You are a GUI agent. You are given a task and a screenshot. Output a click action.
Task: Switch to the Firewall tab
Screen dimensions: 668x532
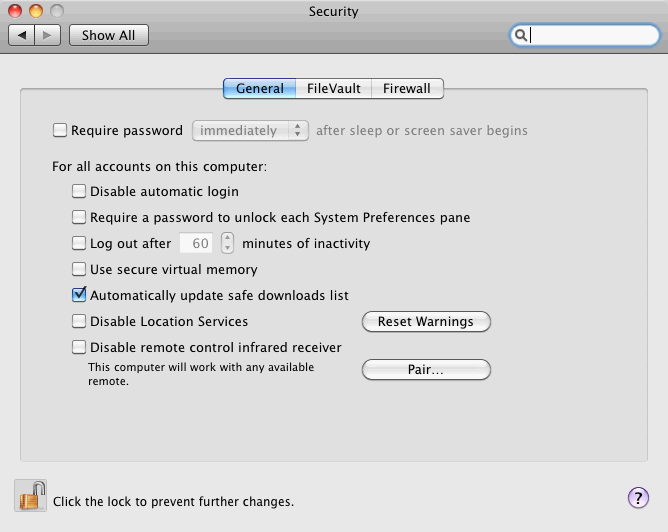coord(406,88)
